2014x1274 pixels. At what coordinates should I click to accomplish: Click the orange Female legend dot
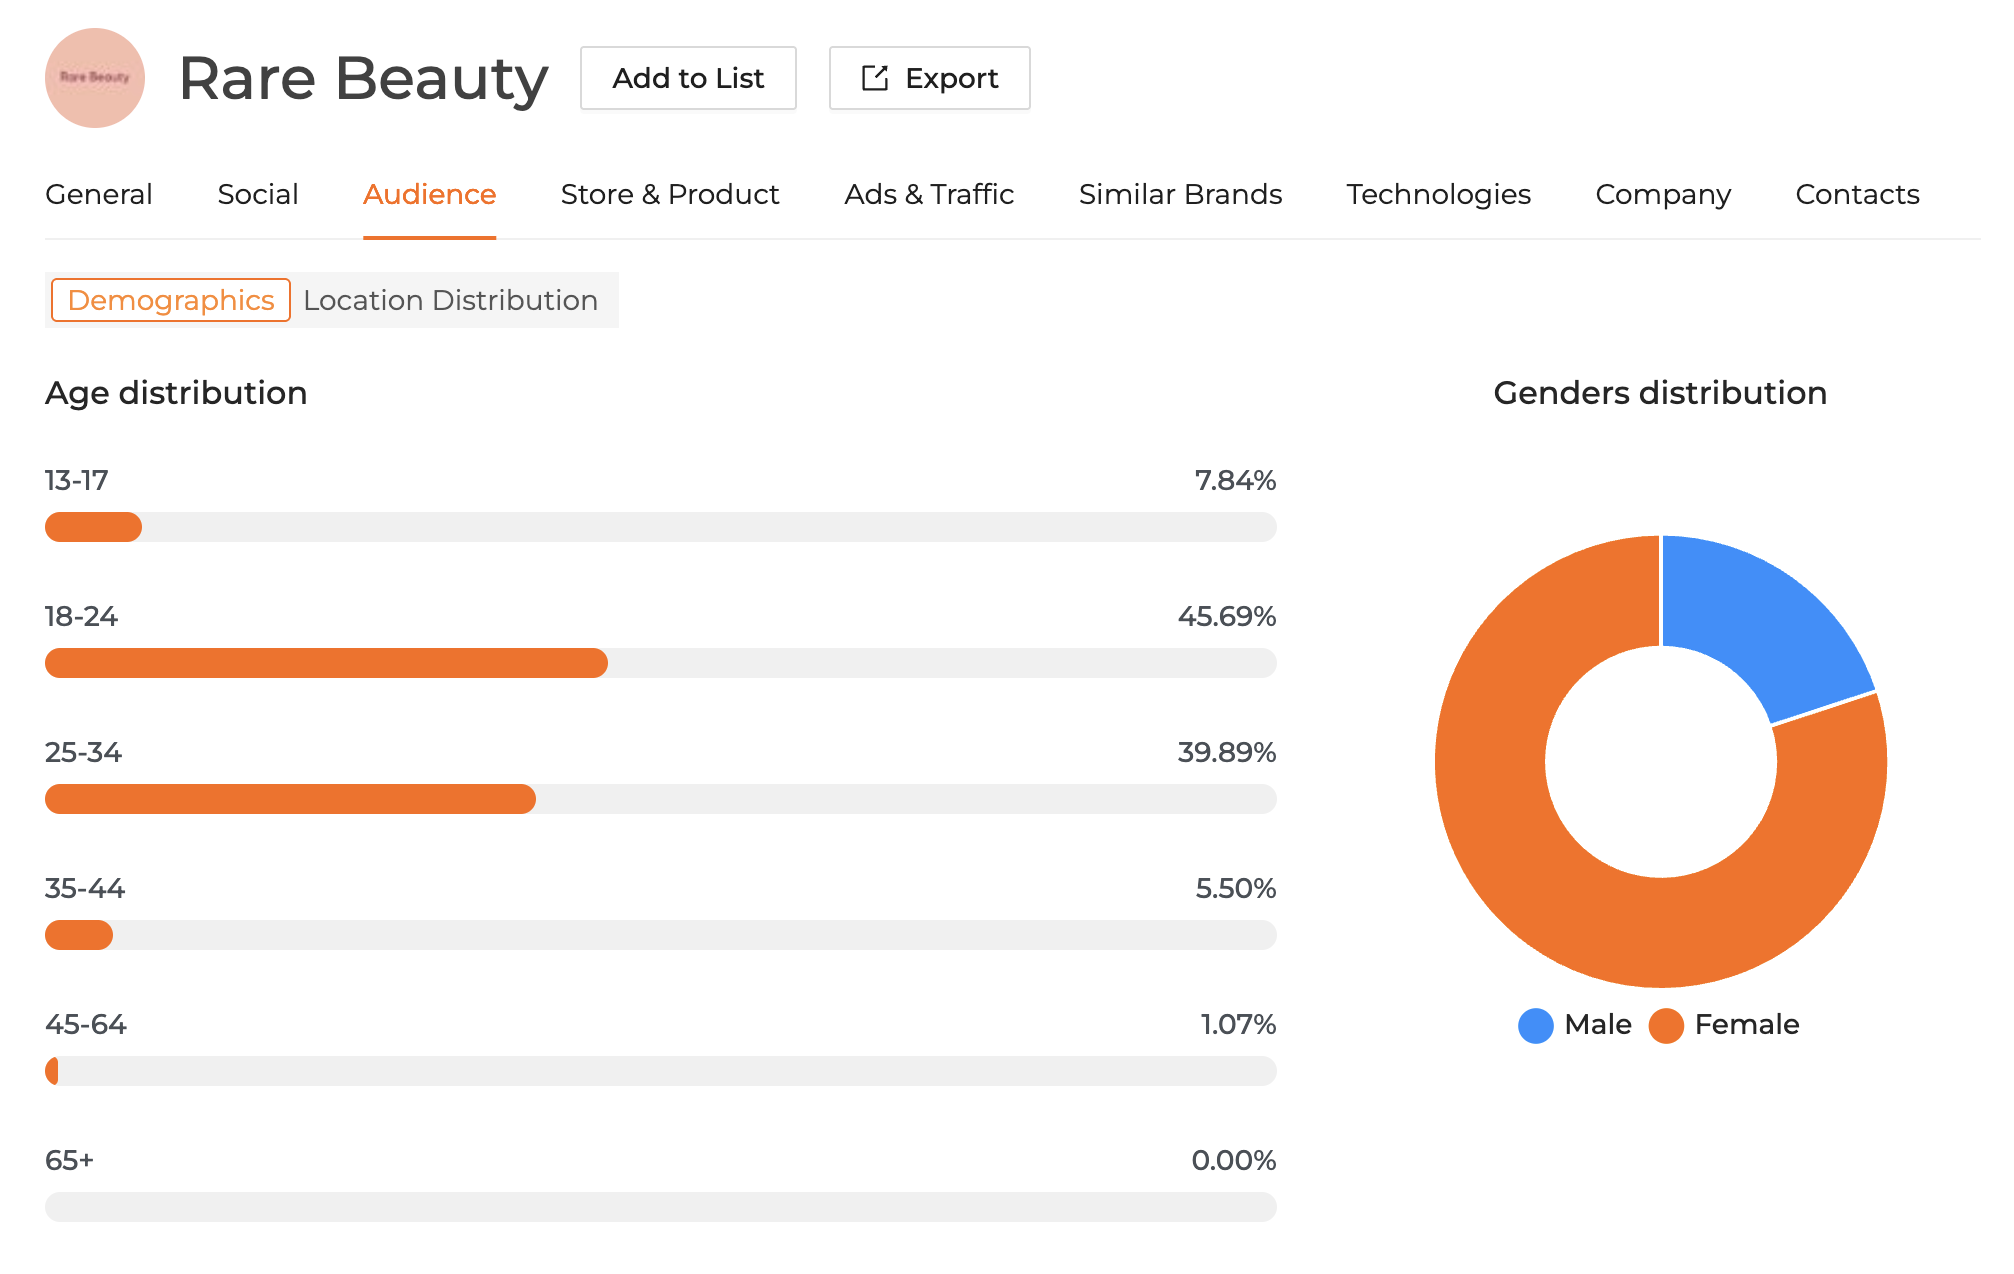[x=1666, y=1025]
